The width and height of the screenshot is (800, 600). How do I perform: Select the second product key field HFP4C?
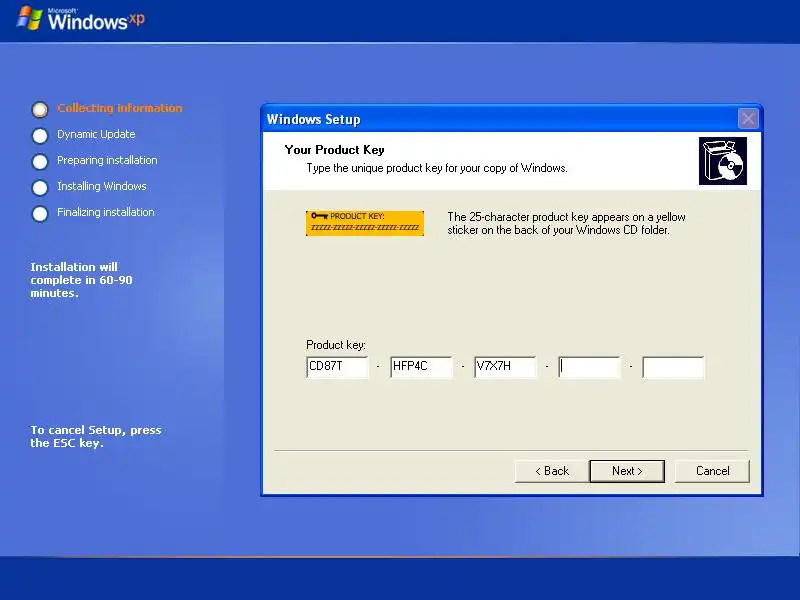[421, 367]
